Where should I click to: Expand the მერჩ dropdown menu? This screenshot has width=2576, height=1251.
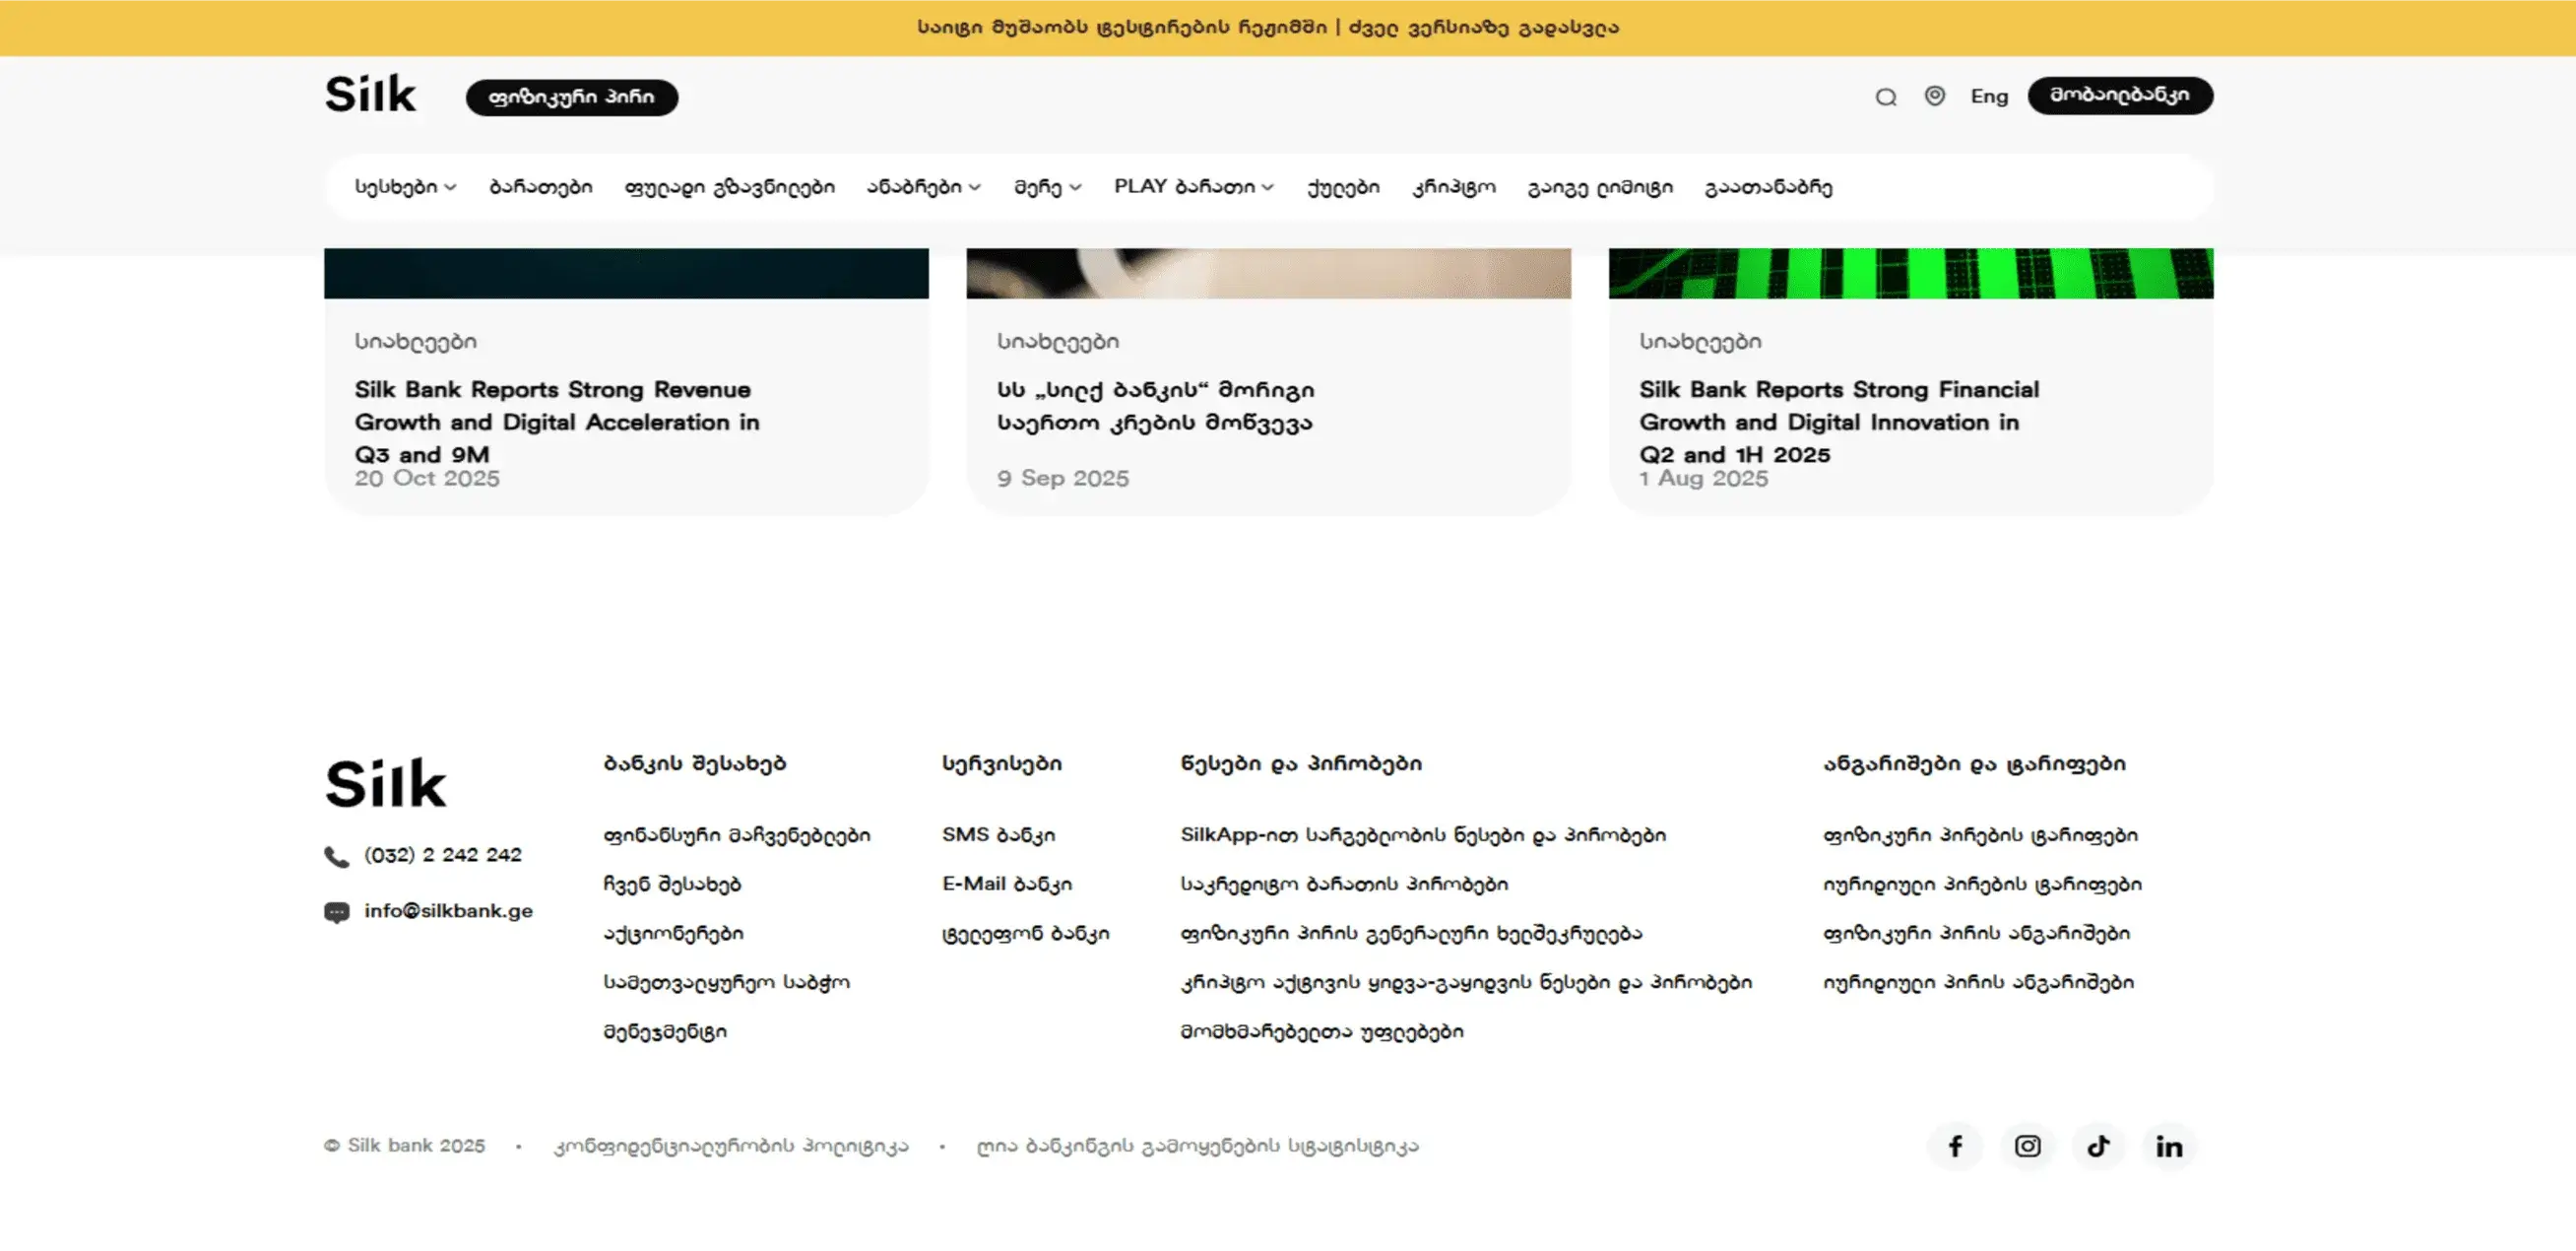1047,187
